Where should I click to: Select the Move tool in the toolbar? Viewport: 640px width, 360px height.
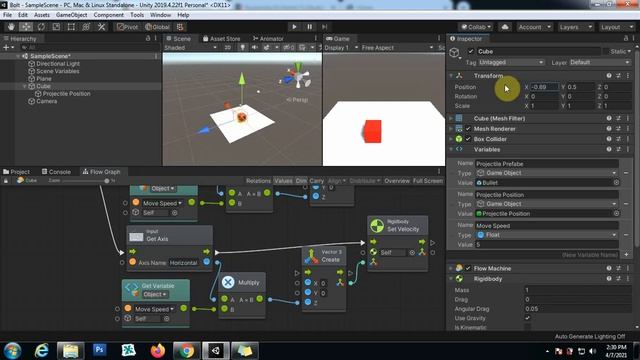[26, 27]
